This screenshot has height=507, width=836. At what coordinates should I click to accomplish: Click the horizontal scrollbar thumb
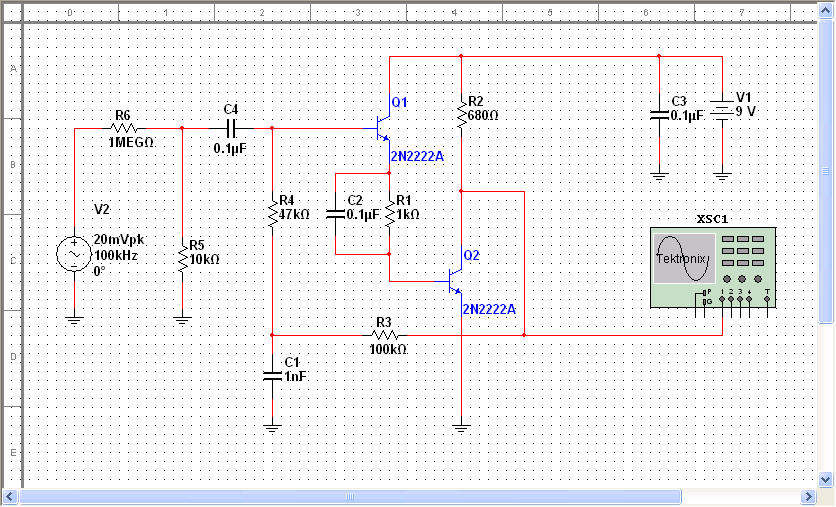[x=350, y=497]
